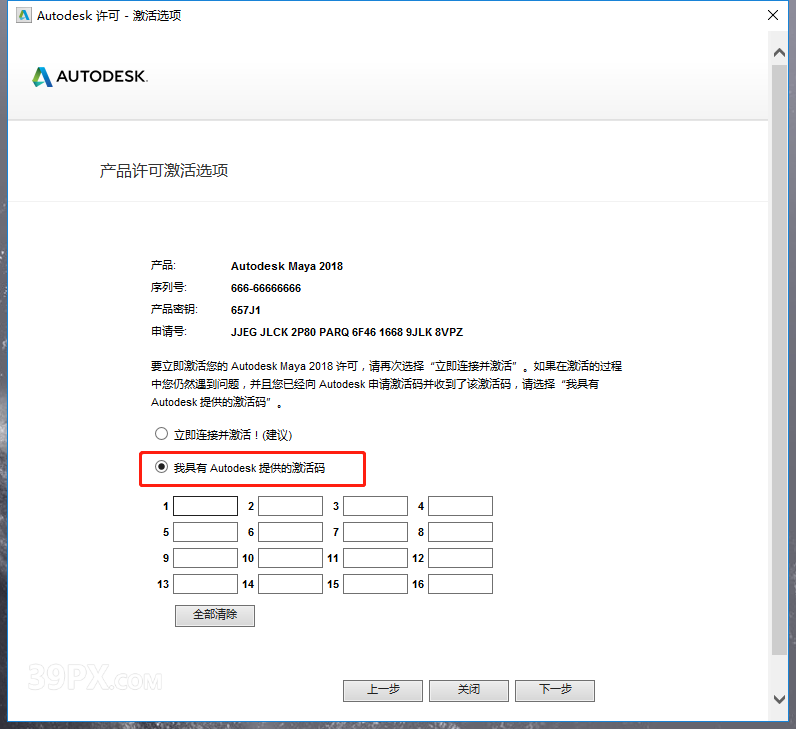Click the product name Autodesk Maya 2018

(x=287, y=266)
